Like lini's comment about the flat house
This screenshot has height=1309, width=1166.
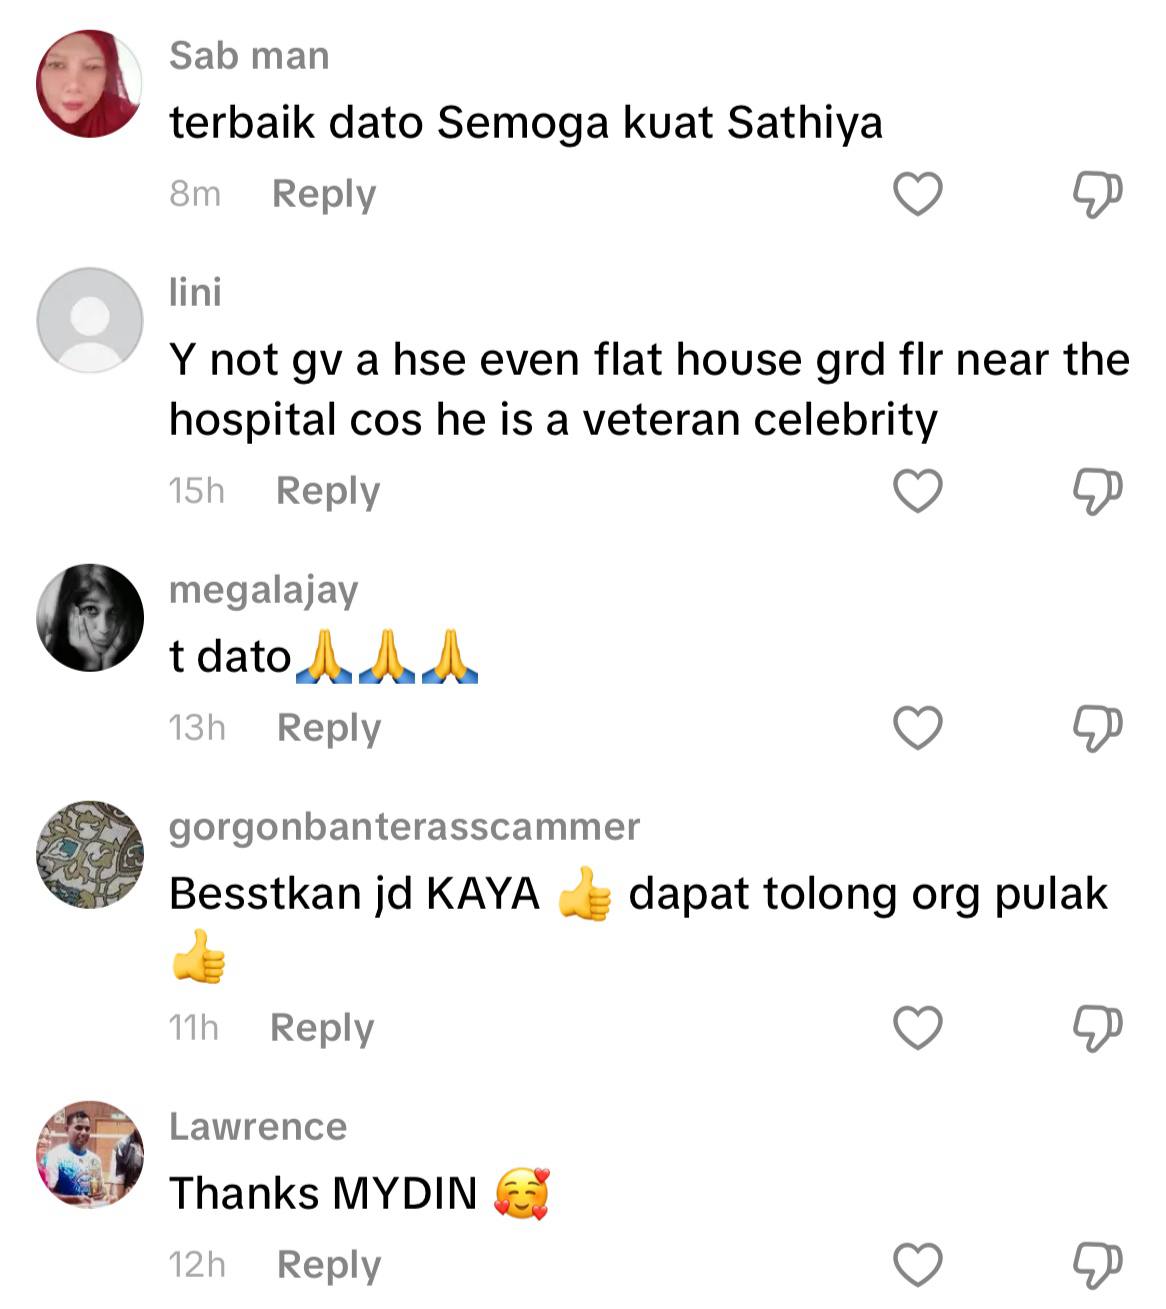point(917,491)
